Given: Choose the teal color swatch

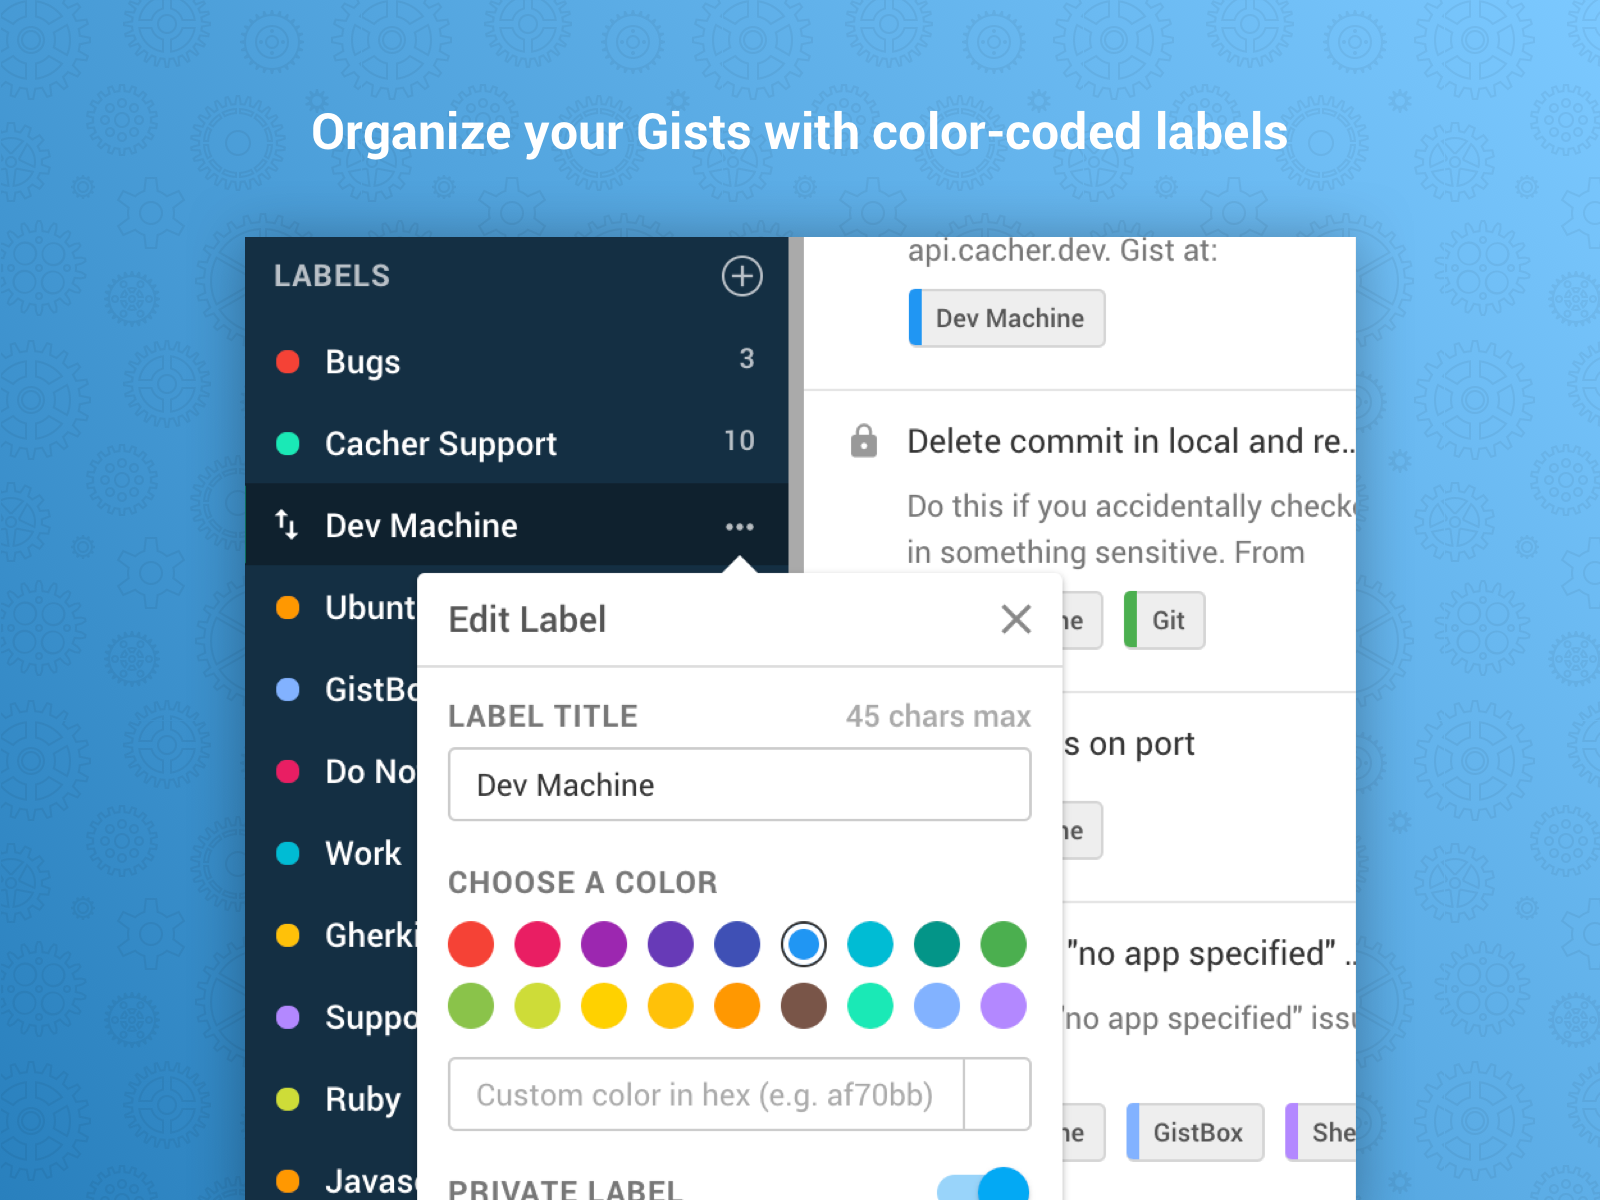Looking at the screenshot, I should click(x=937, y=944).
